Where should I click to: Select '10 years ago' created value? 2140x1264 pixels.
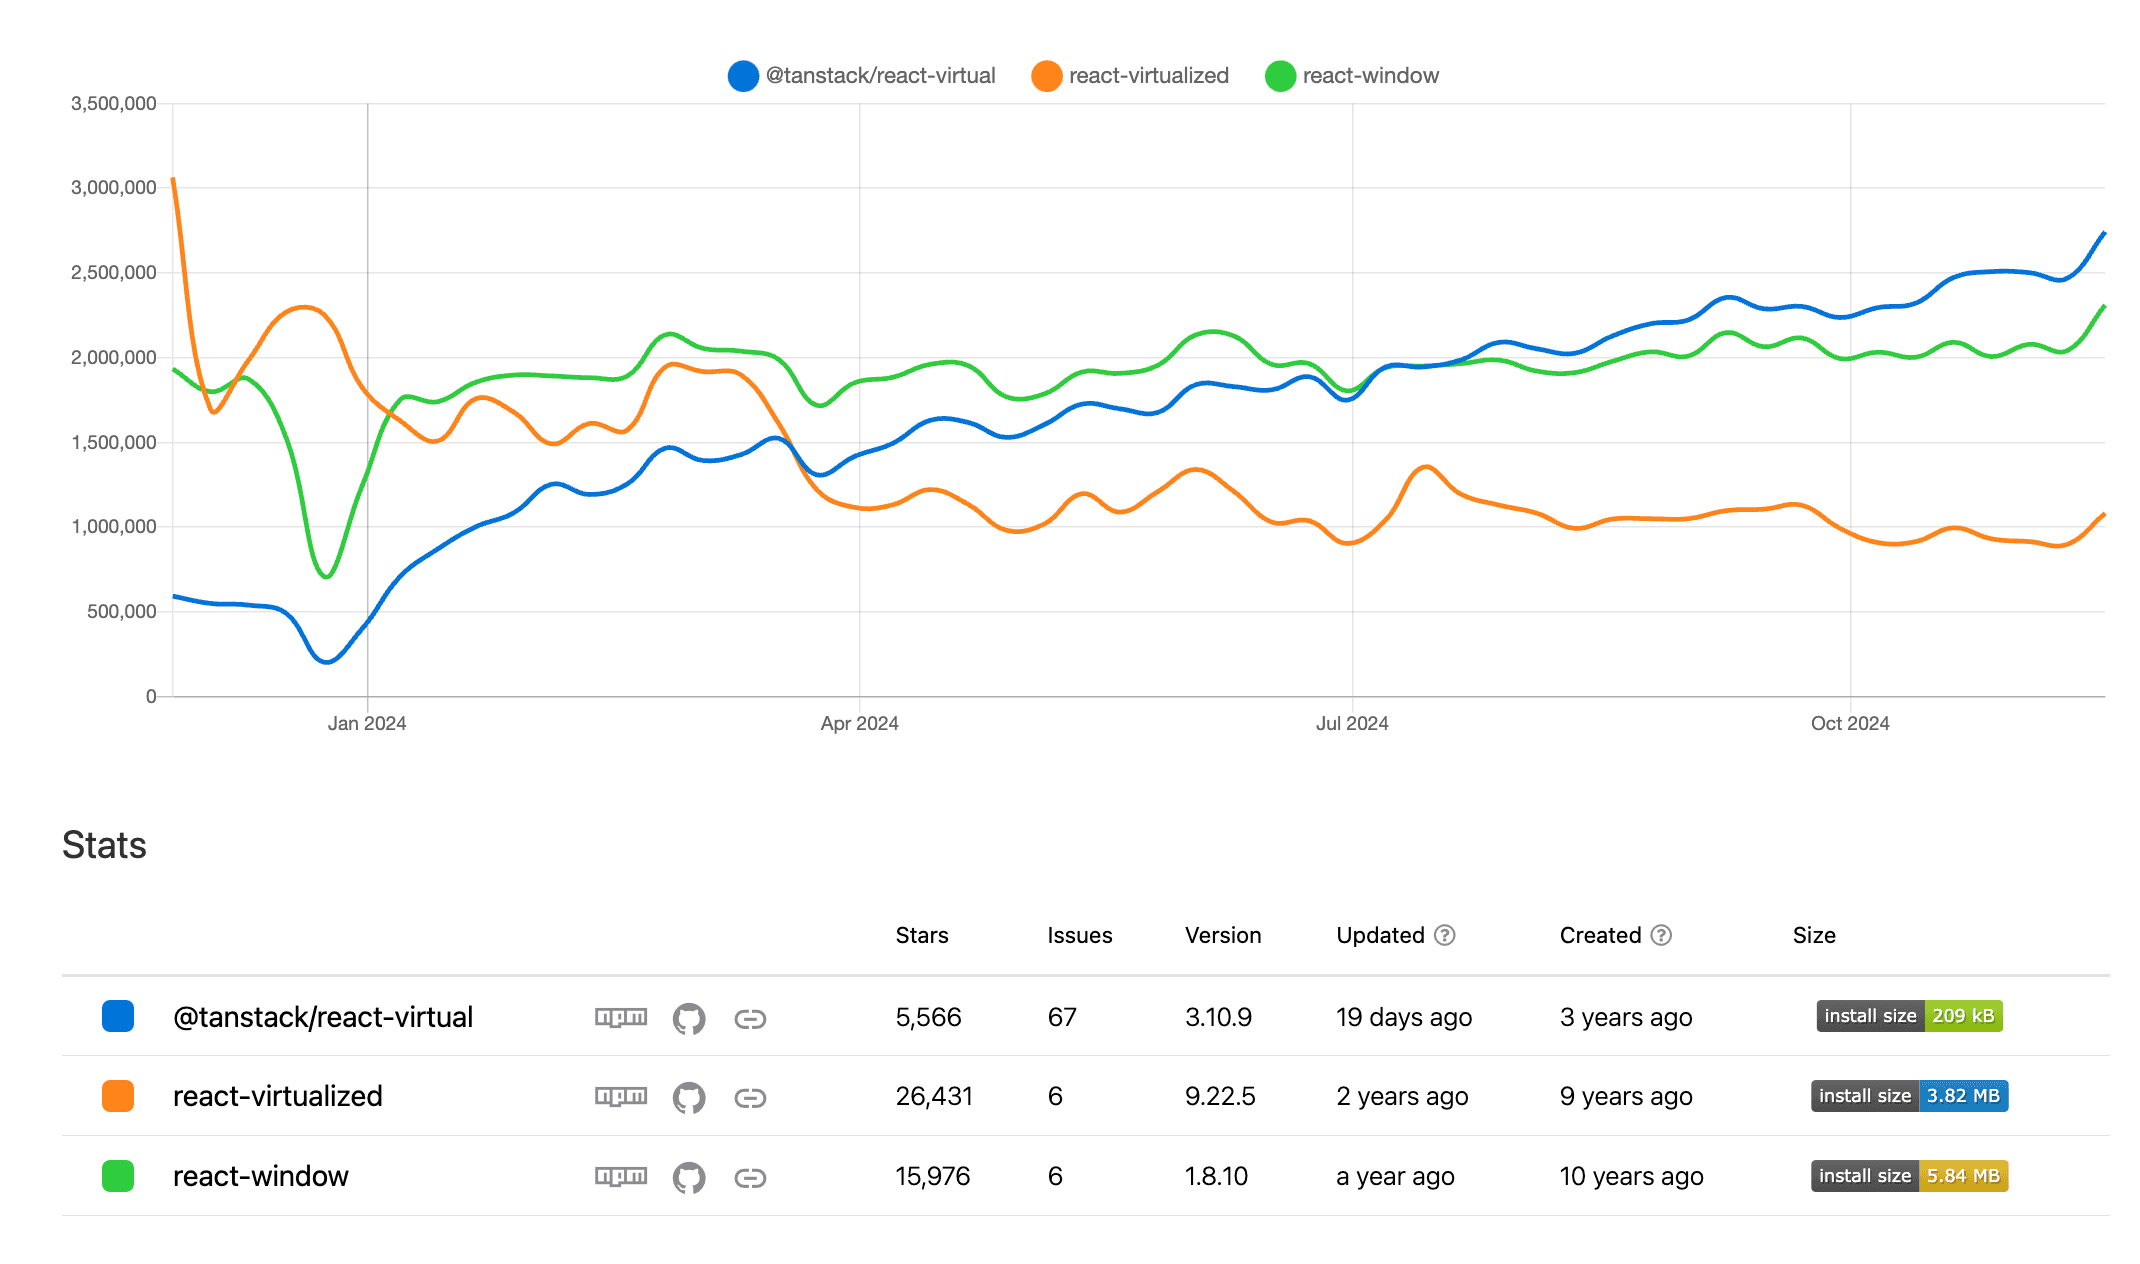coord(1632,1176)
